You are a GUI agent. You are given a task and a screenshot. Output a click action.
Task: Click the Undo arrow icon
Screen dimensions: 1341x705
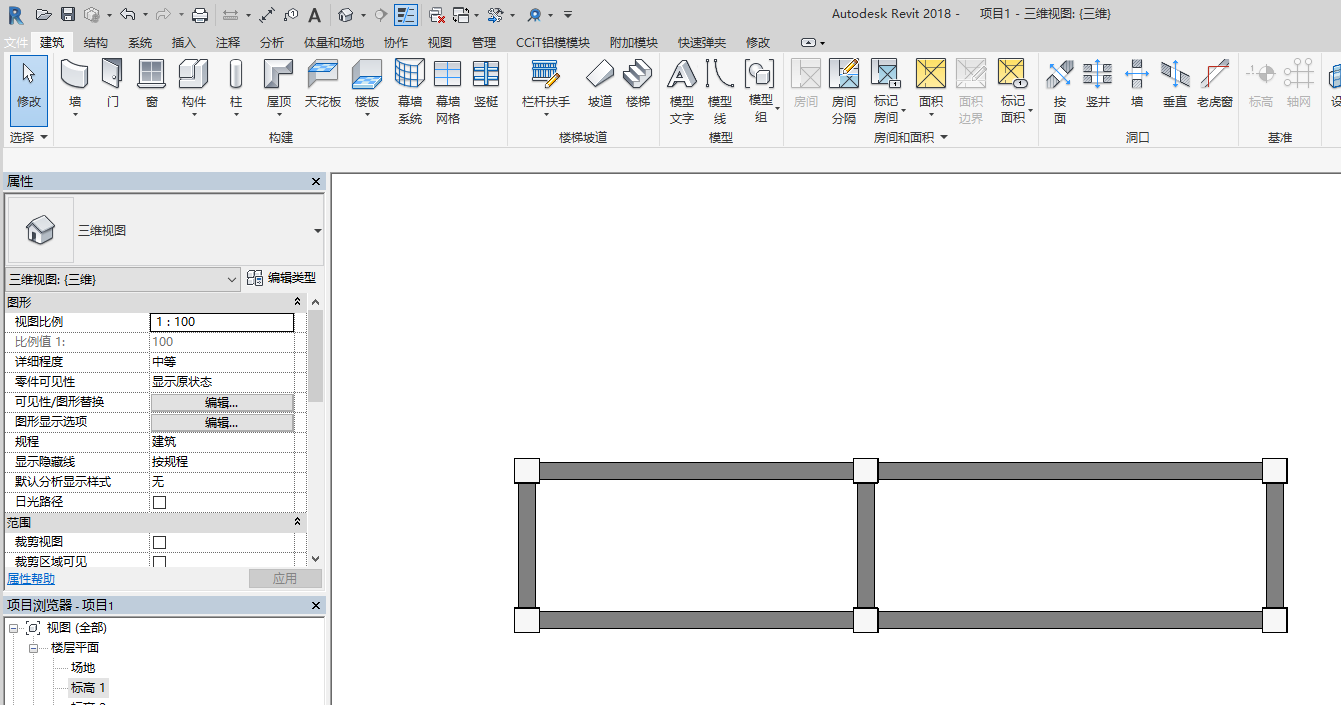click(x=127, y=14)
